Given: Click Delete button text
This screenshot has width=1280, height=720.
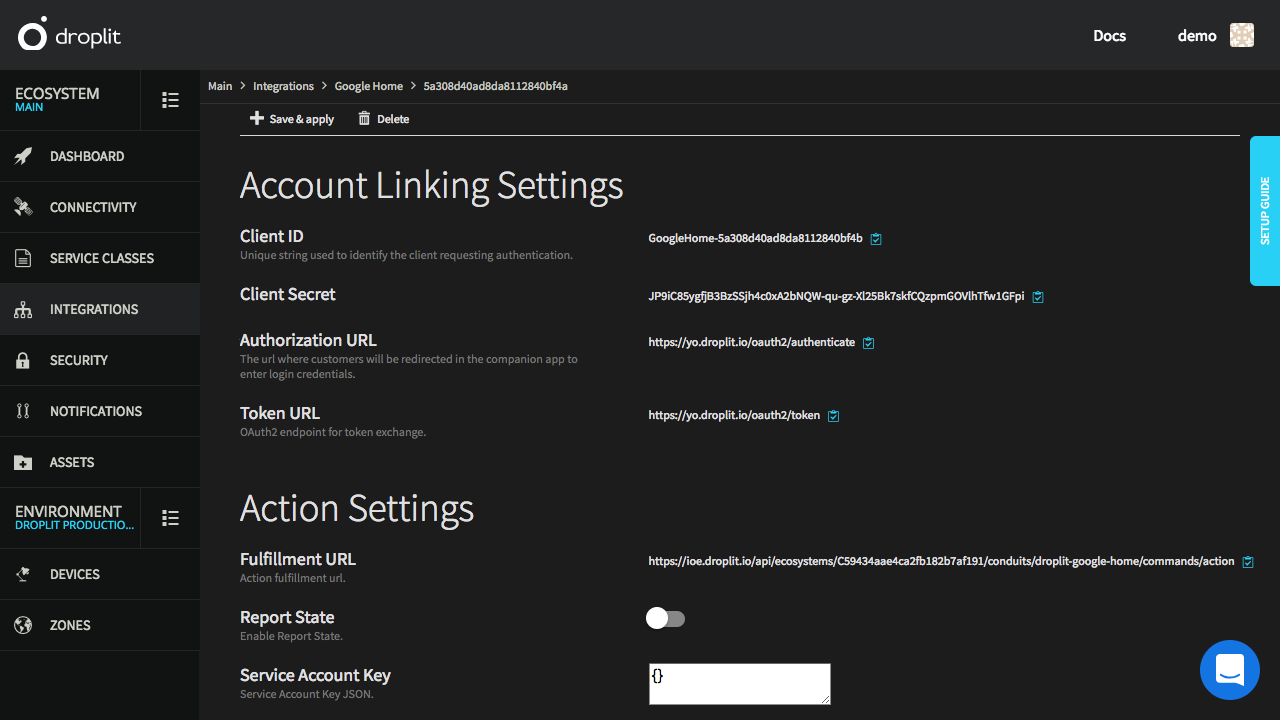Looking at the screenshot, I should point(393,119).
